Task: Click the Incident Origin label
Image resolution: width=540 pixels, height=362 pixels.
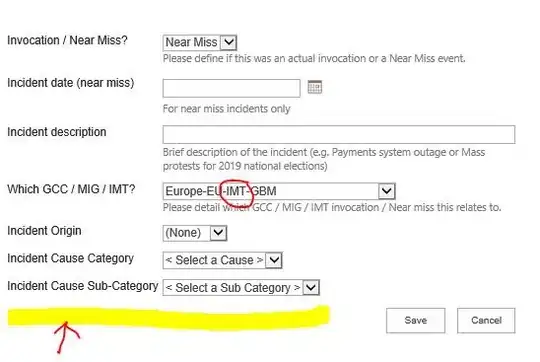Action: 44,231
